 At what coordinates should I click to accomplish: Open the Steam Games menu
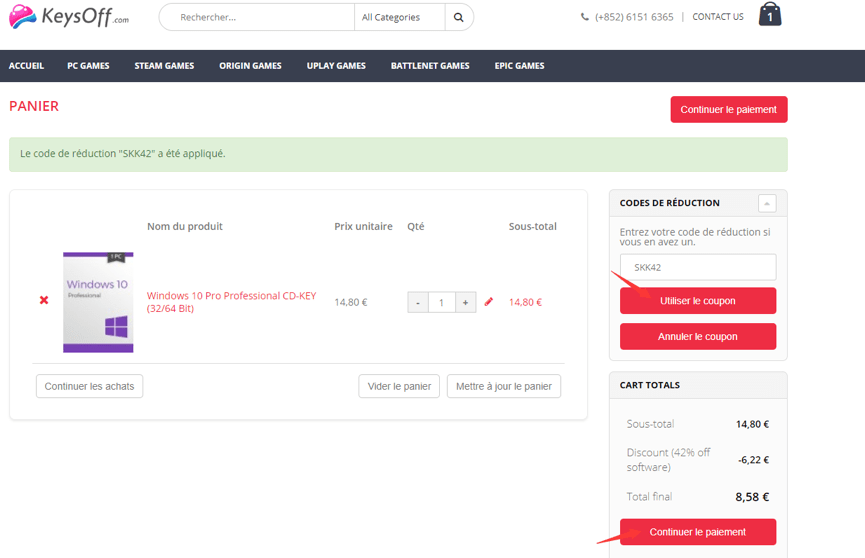[164, 66]
